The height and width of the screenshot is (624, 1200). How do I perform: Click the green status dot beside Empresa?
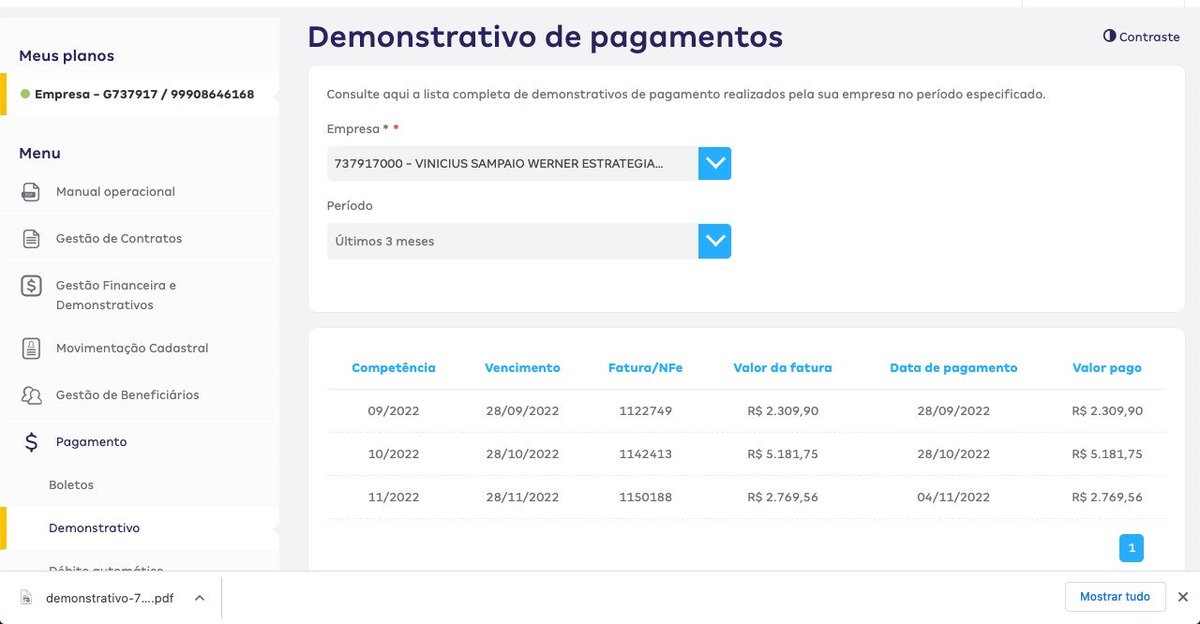click(x=25, y=95)
